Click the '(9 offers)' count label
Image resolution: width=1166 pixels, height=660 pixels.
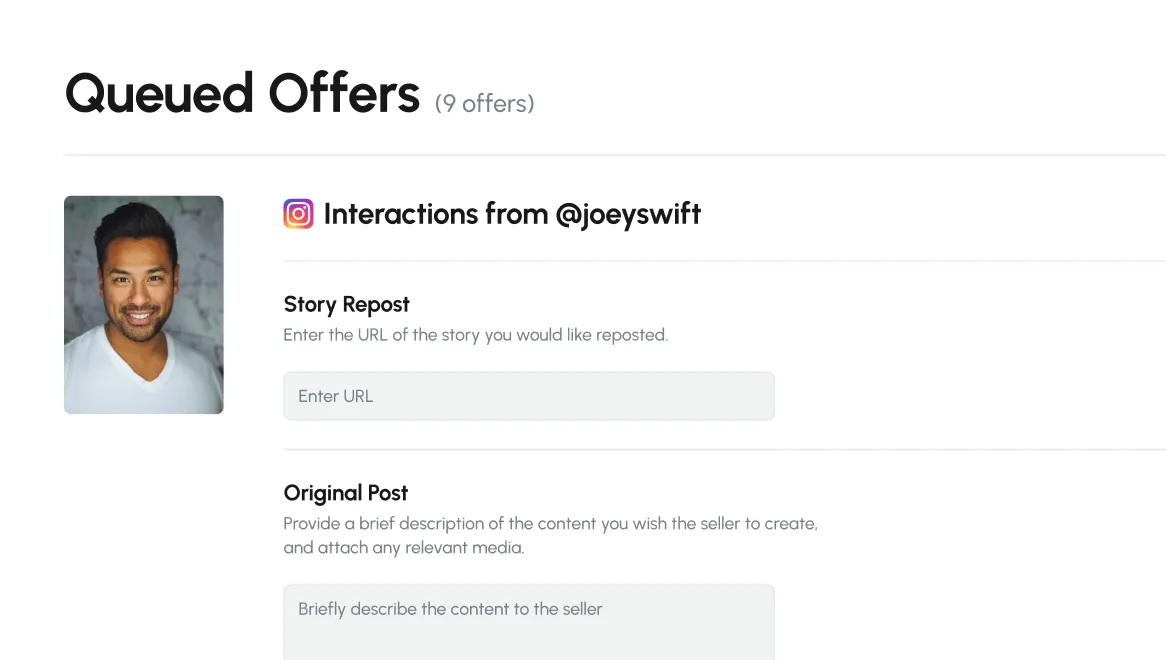[x=485, y=102]
